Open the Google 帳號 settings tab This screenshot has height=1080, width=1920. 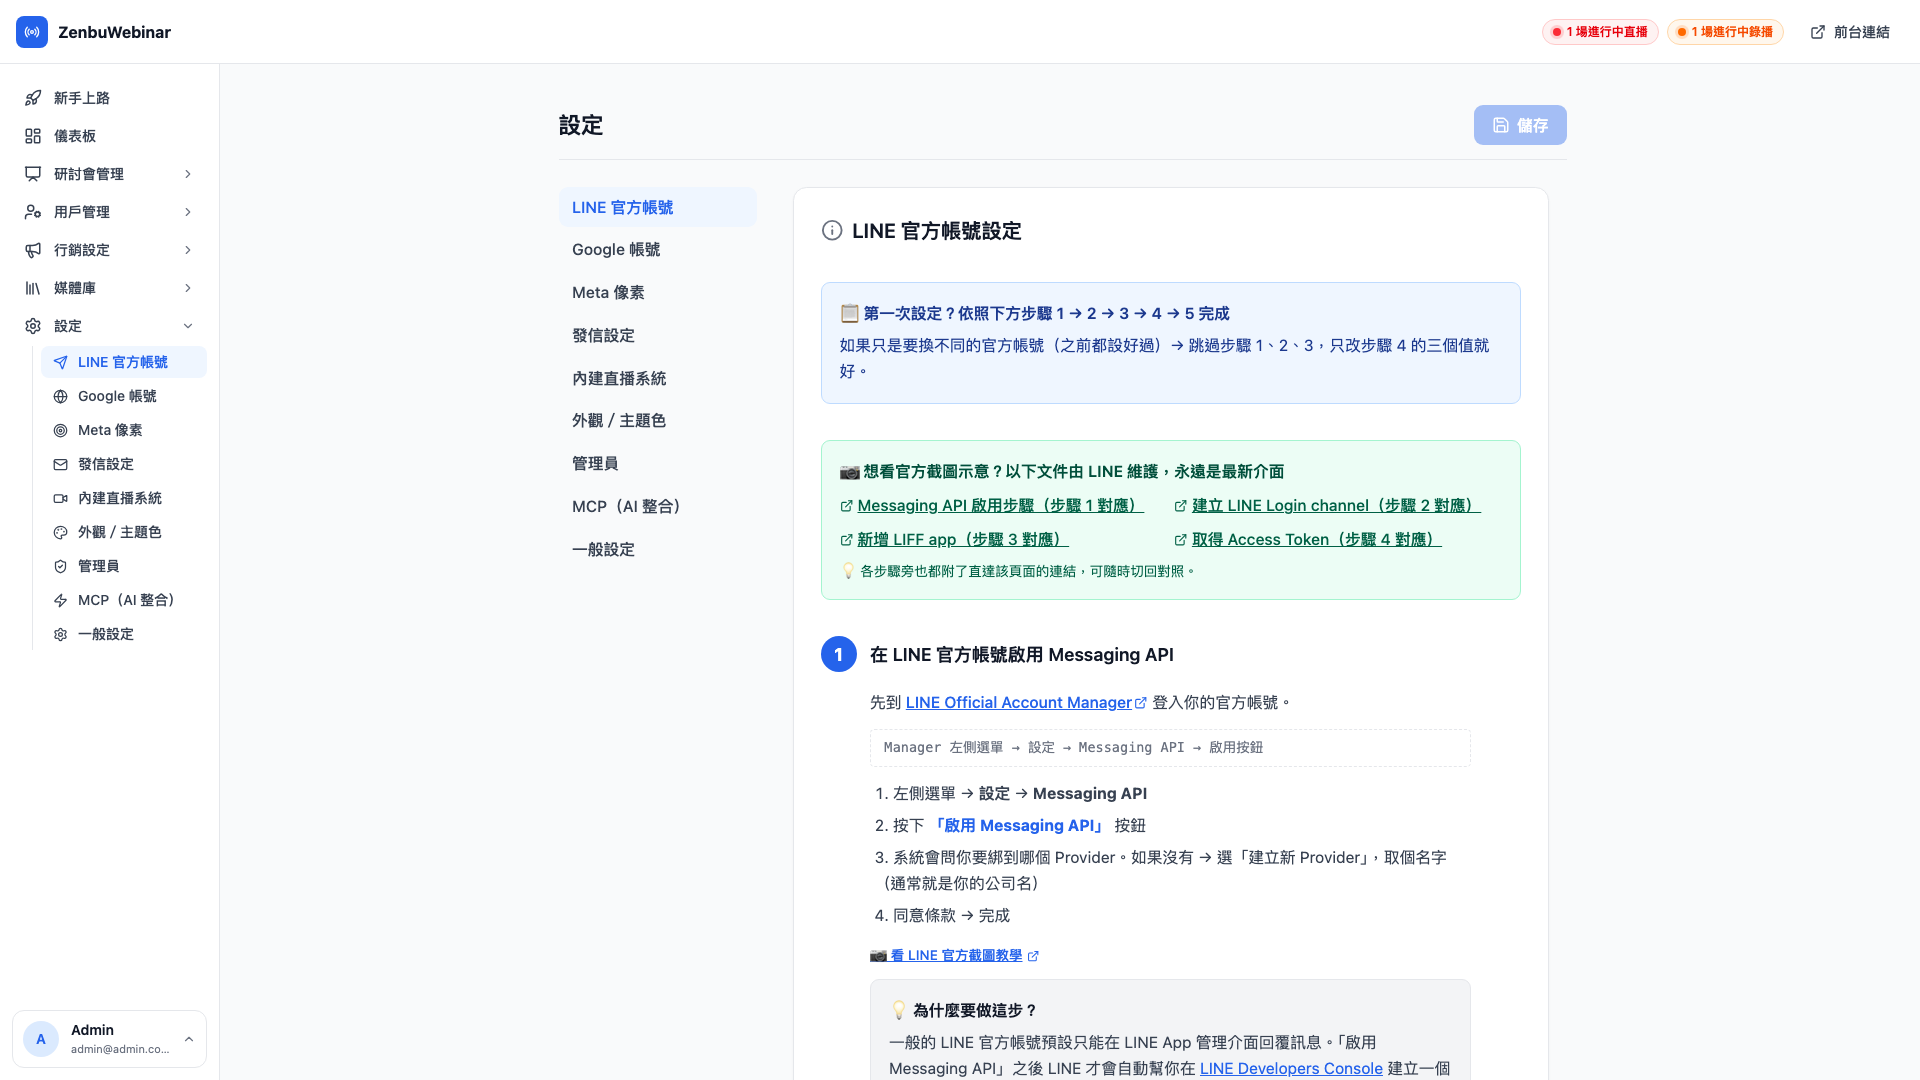pos(658,250)
